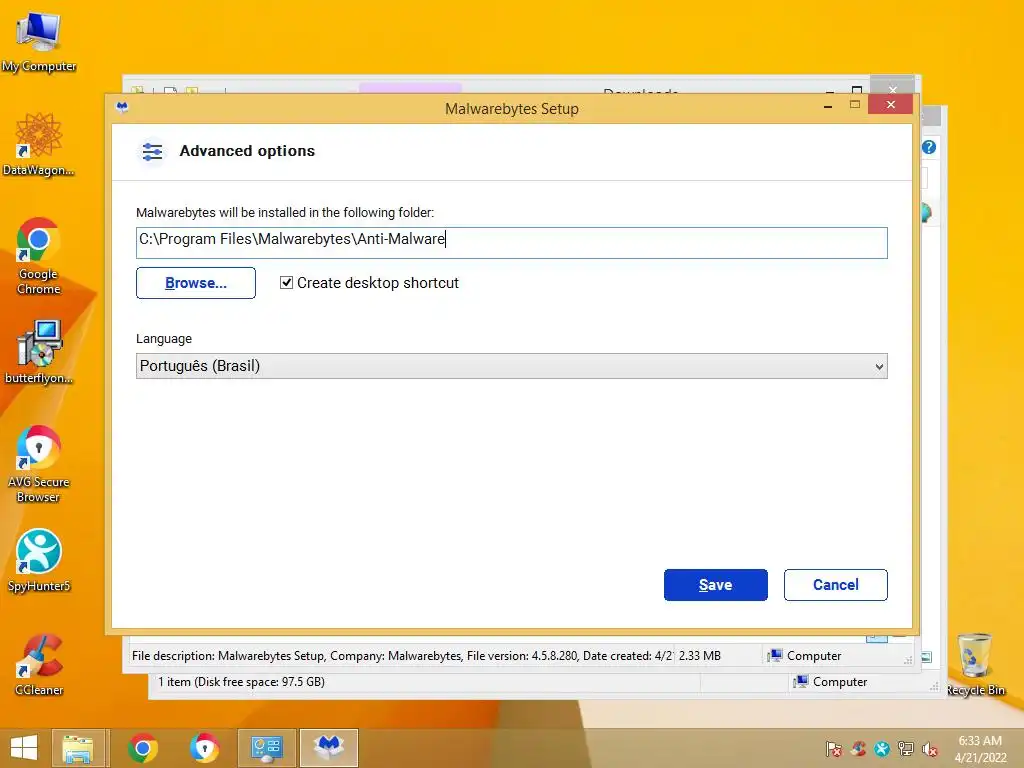Click the Malwarebytes logo in the title bar
The height and width of the screenshot is (768, 1024).
point(122,107)
